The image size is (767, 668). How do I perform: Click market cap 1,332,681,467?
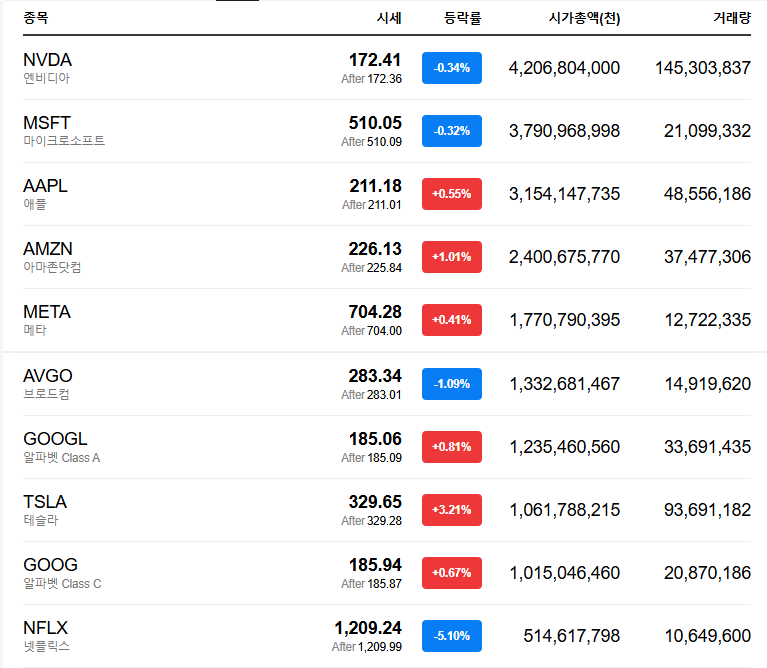565,384
